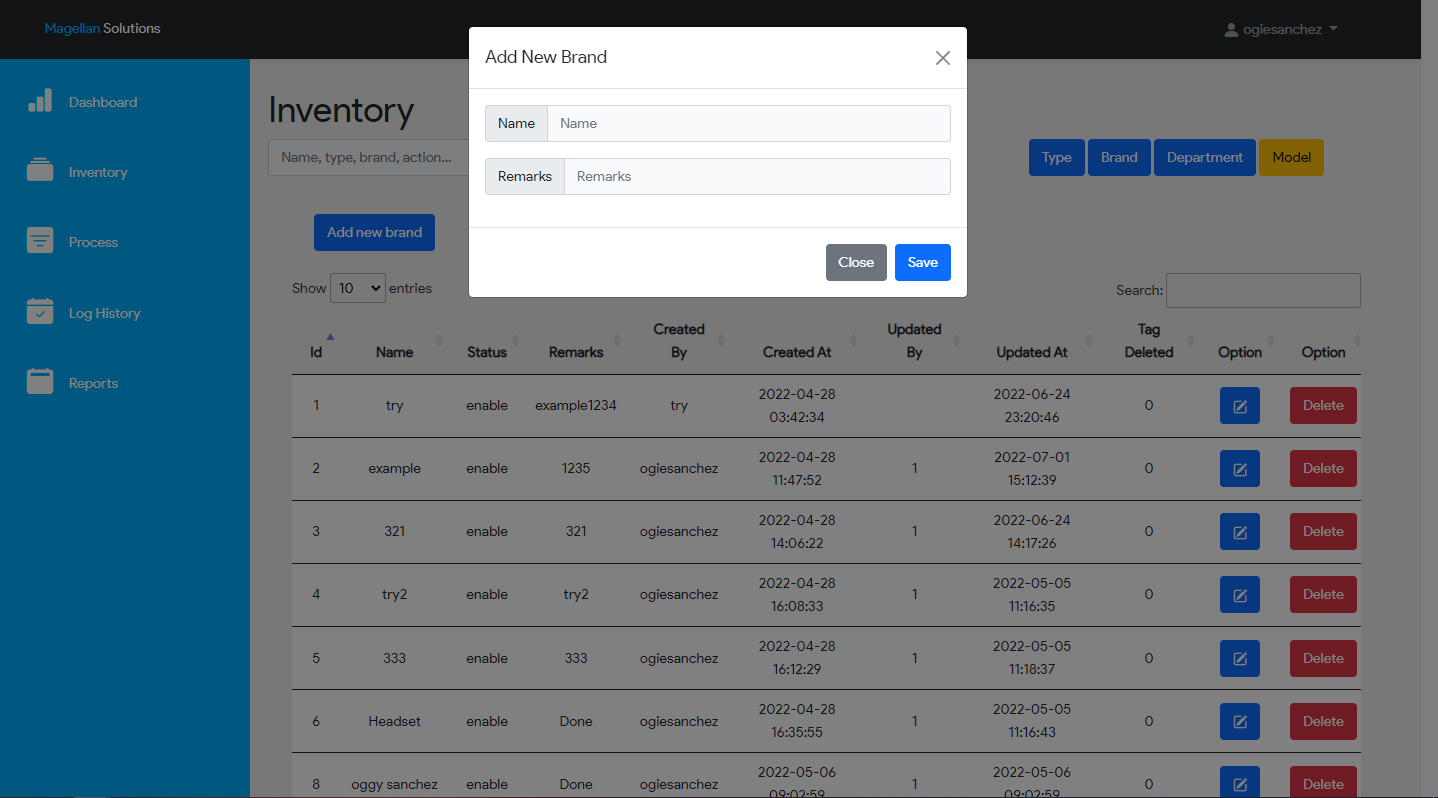Click the edit pencil icon for the try brand
The image size is (1438, 798).
coord(1239,405)
